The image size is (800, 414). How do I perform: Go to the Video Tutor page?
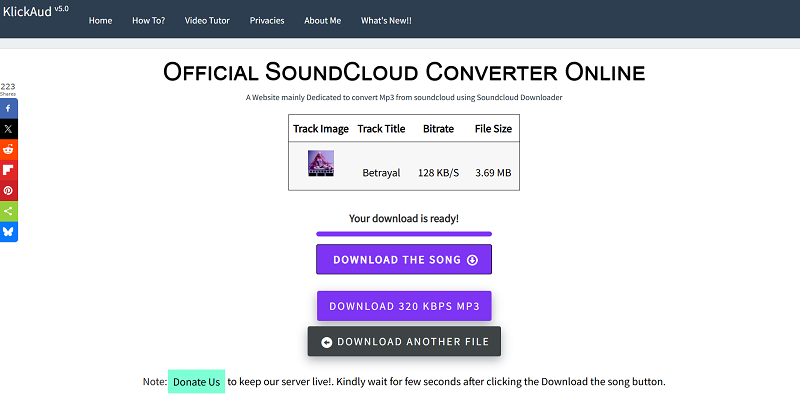207,20
